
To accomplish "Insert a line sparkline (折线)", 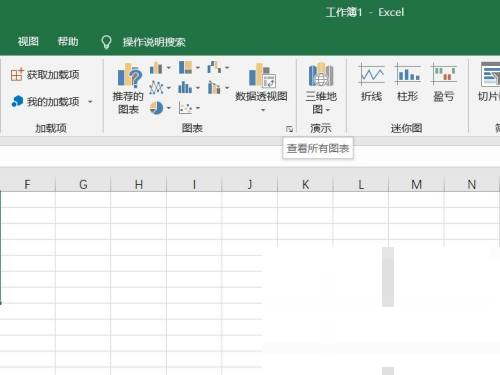I will (371, 83).
